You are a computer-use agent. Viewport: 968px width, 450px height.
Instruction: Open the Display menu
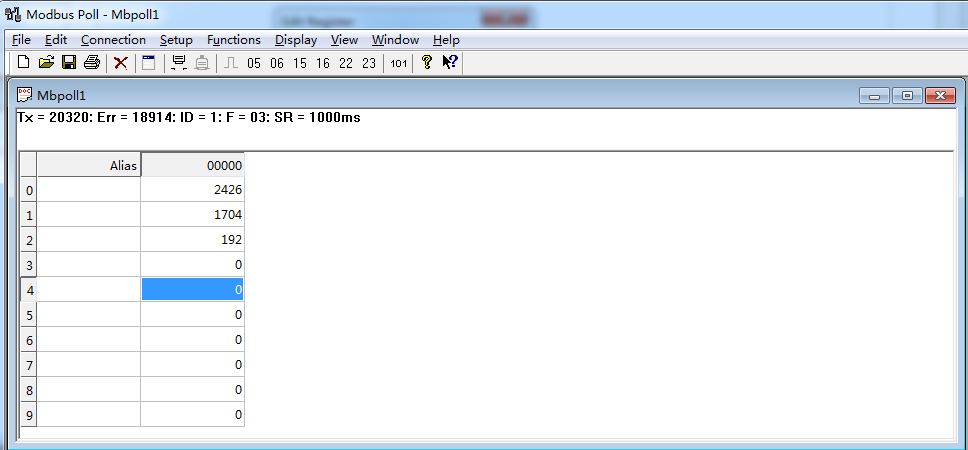pyautogui.click(x=296, y=40)
